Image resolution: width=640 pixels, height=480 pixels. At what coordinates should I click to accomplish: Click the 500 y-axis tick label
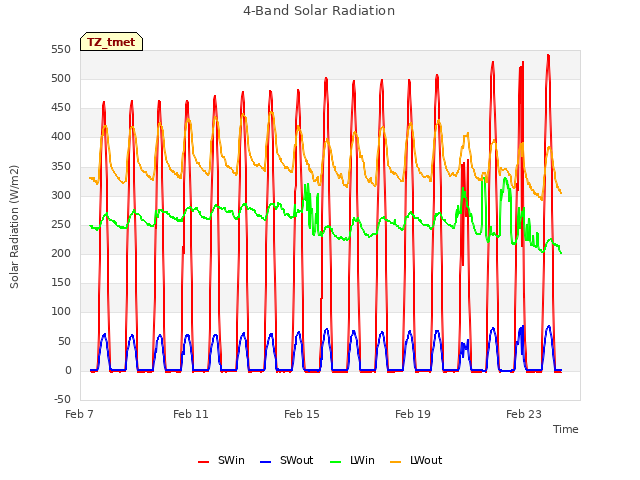coord(61,79)
